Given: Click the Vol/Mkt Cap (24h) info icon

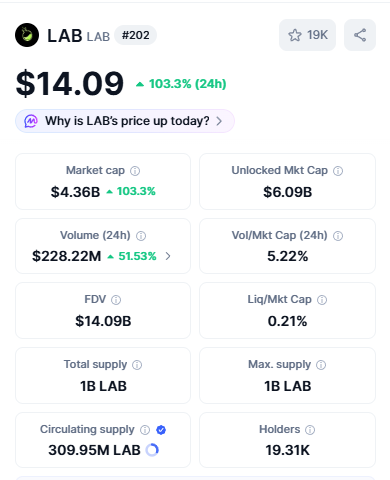Looking at the screenshot, I should tap(338, 236).
